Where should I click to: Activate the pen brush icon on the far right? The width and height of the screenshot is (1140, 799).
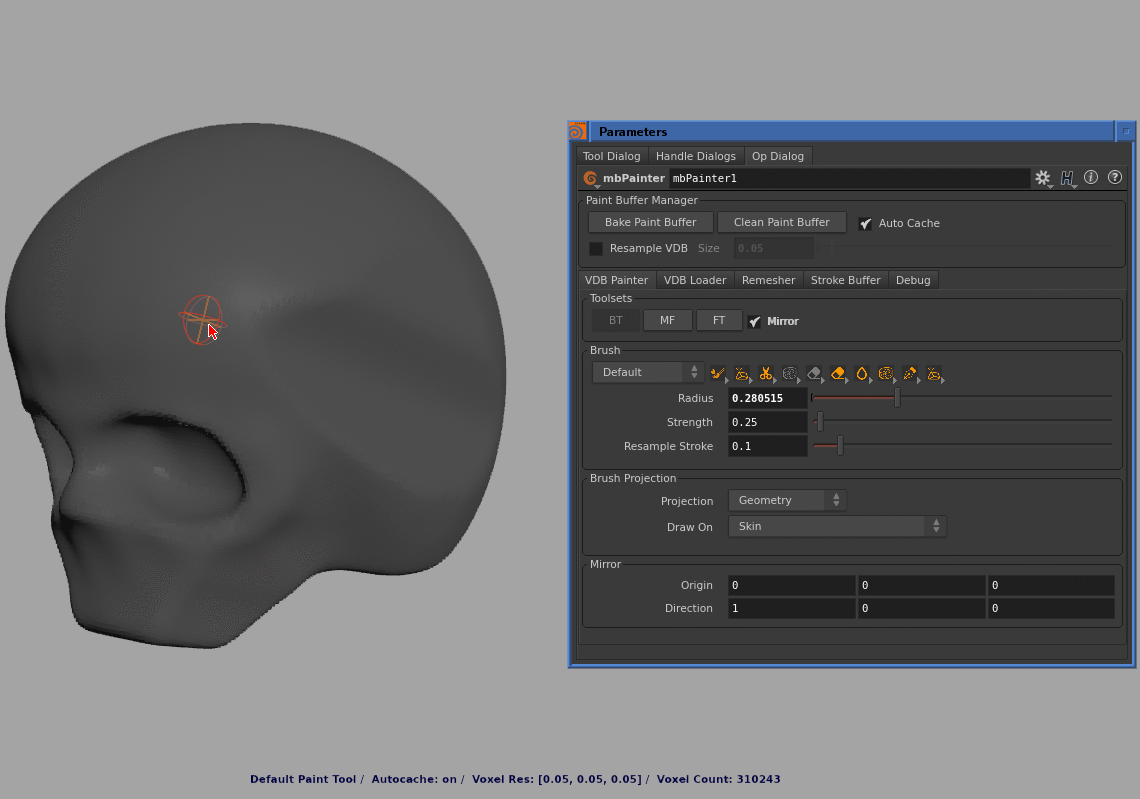(910, 373)
